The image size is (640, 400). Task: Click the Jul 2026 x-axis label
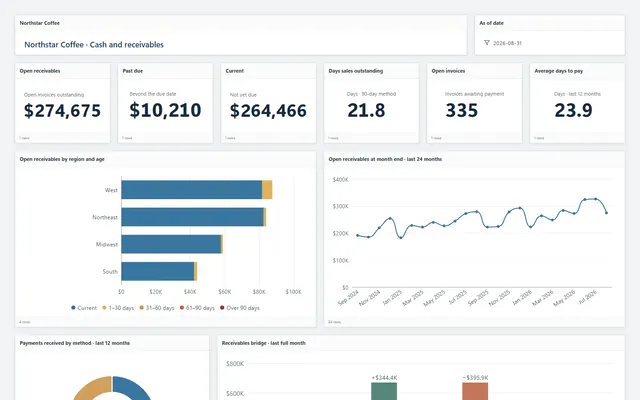(588, 297)
